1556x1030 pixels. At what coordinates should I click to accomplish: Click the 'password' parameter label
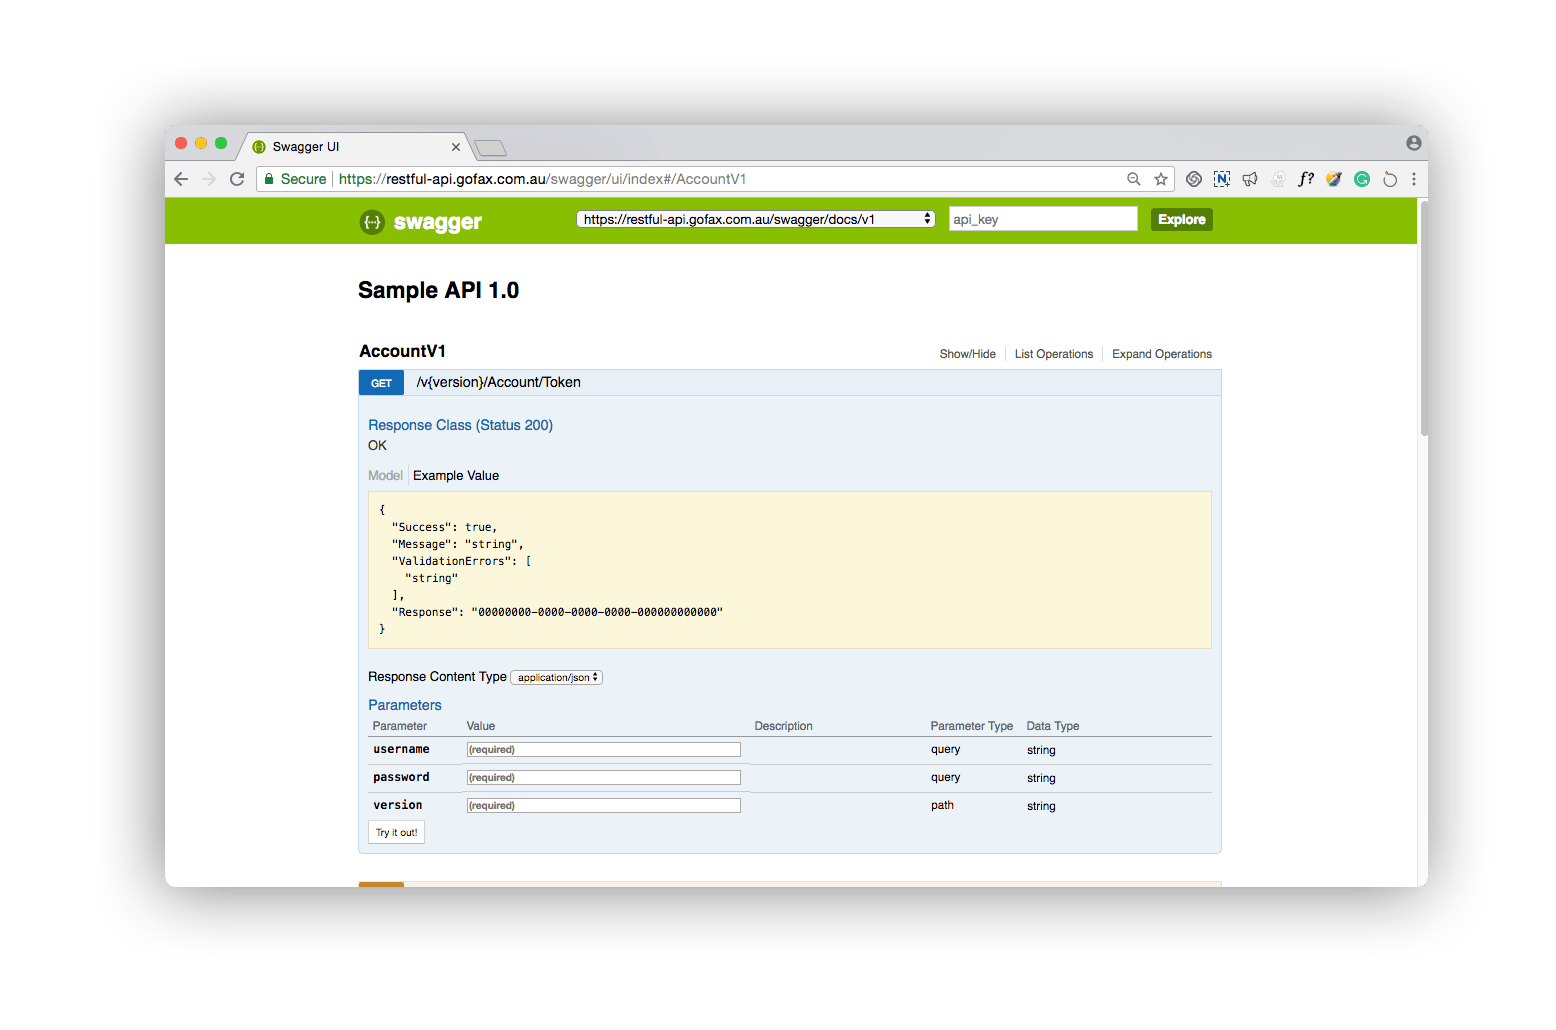[401, 777]
